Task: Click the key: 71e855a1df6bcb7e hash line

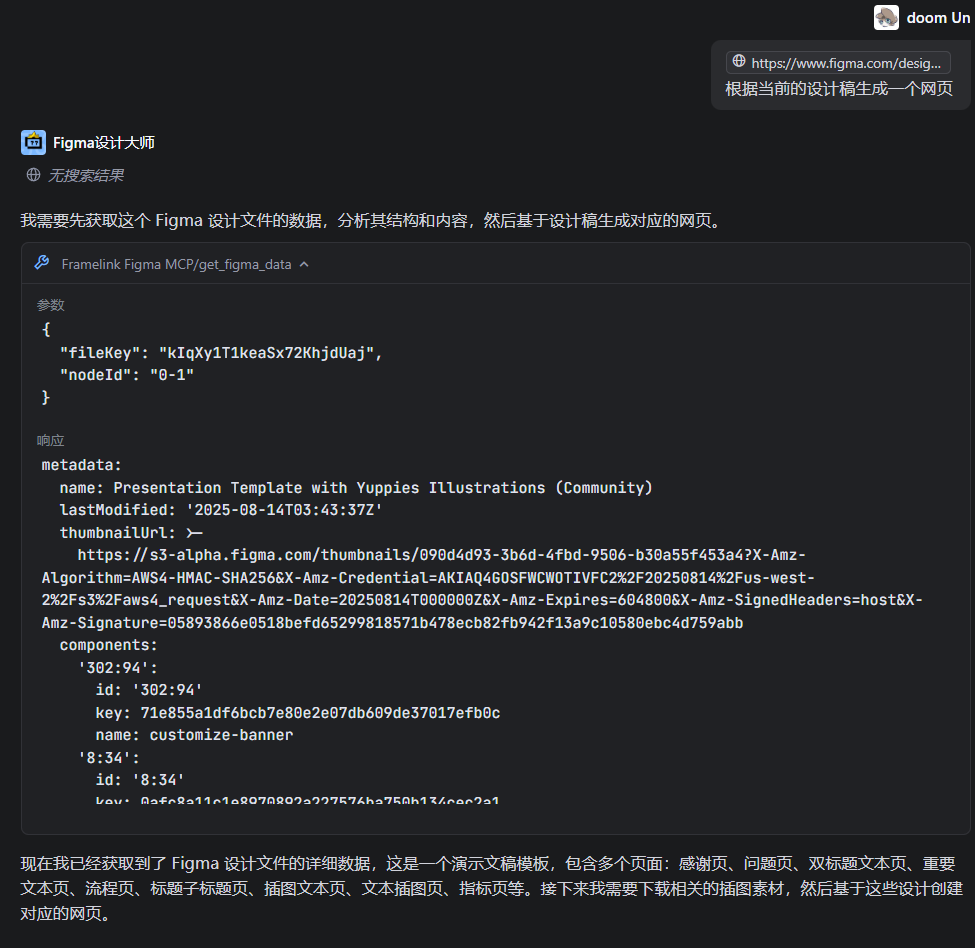Action: coord(298,713)
